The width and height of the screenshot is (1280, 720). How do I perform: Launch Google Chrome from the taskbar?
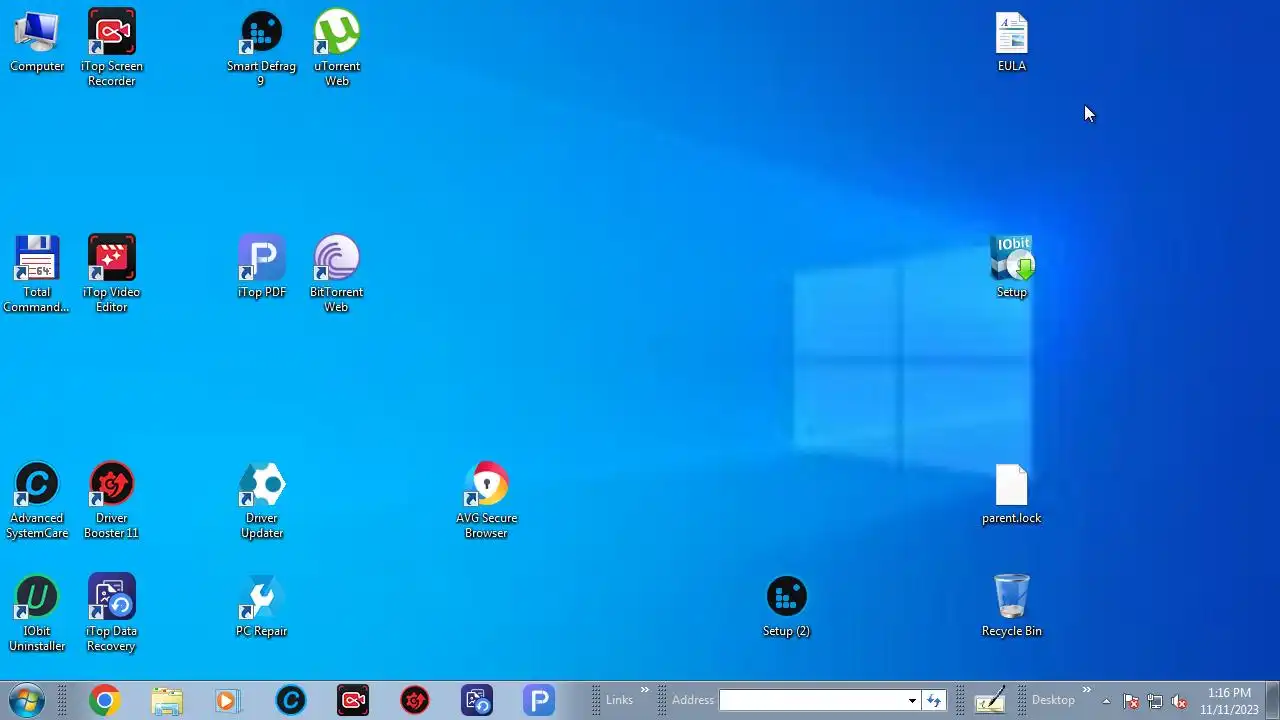point(105,700)
